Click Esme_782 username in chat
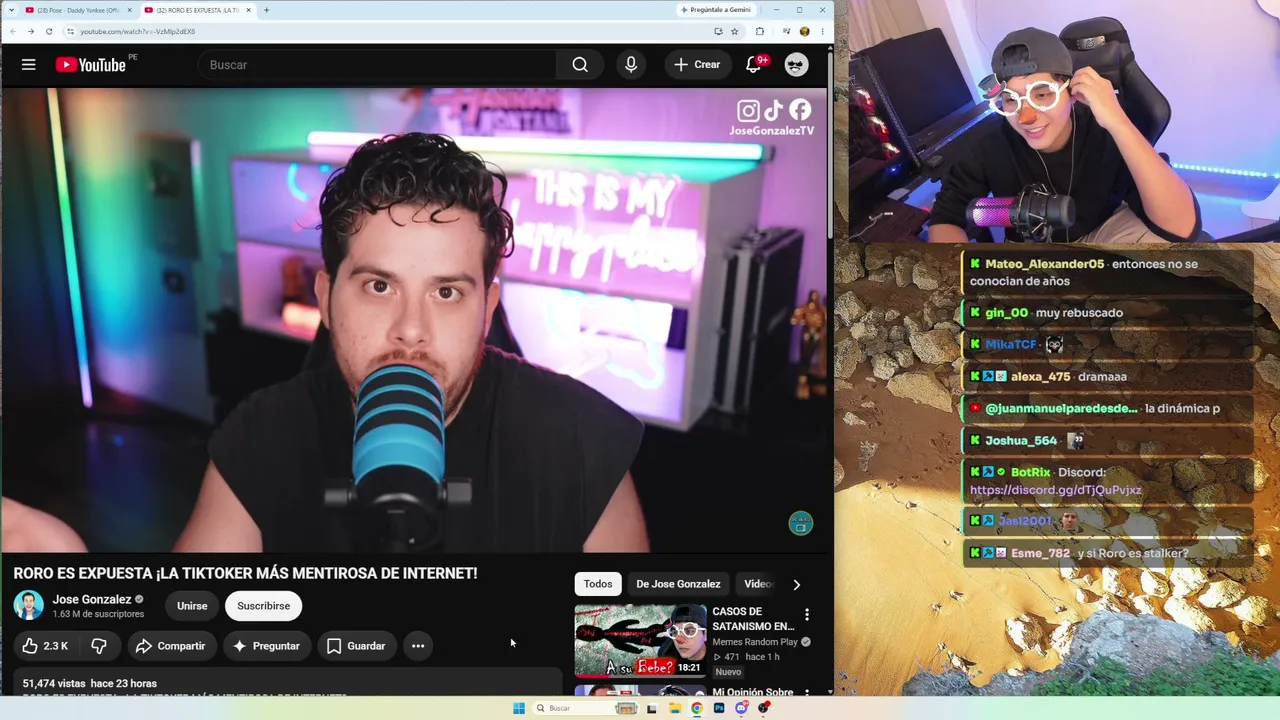Viewport: 1280px width, 720px height. pos(1040,553)
